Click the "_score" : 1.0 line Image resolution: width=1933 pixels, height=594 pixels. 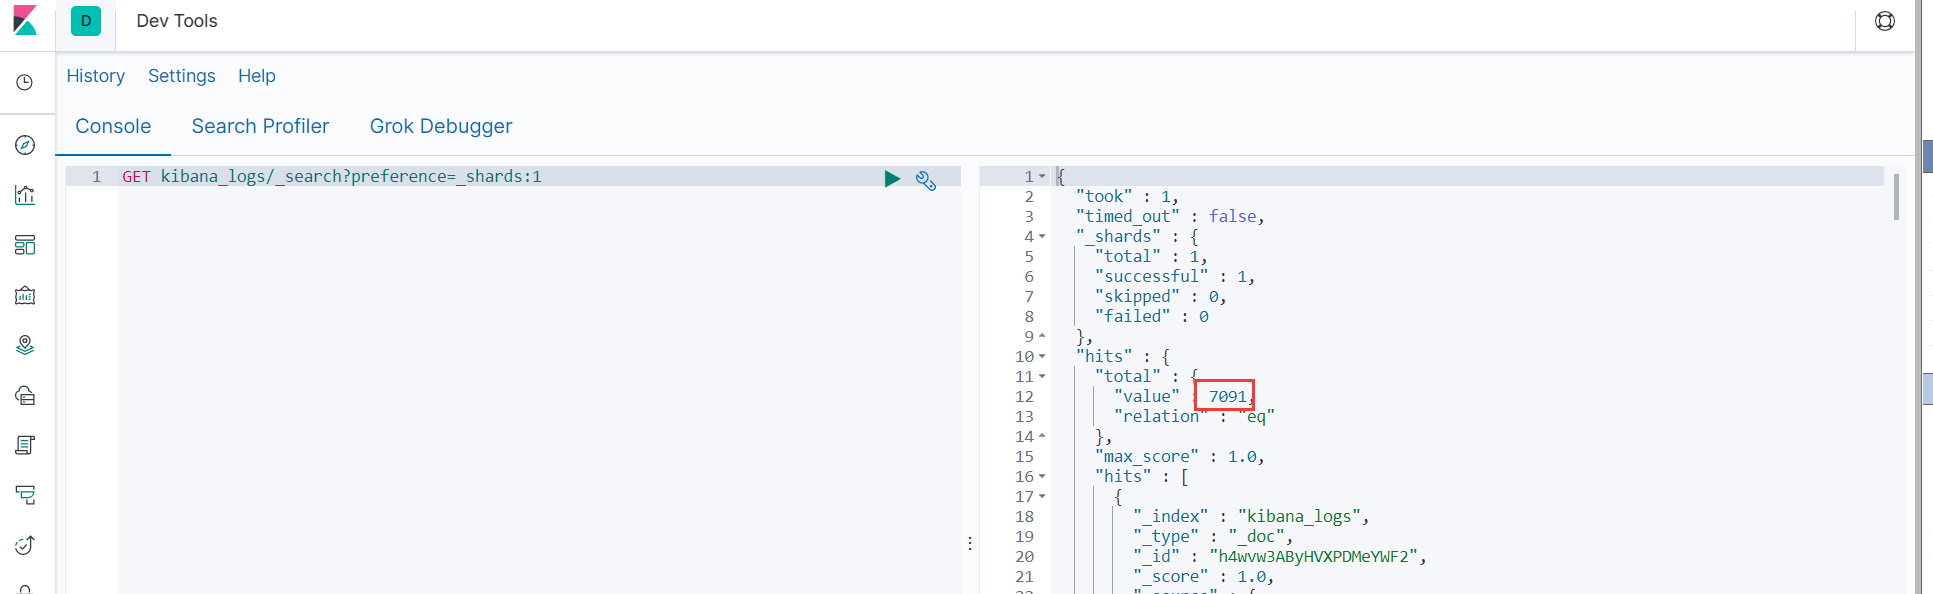point(1204,576)
